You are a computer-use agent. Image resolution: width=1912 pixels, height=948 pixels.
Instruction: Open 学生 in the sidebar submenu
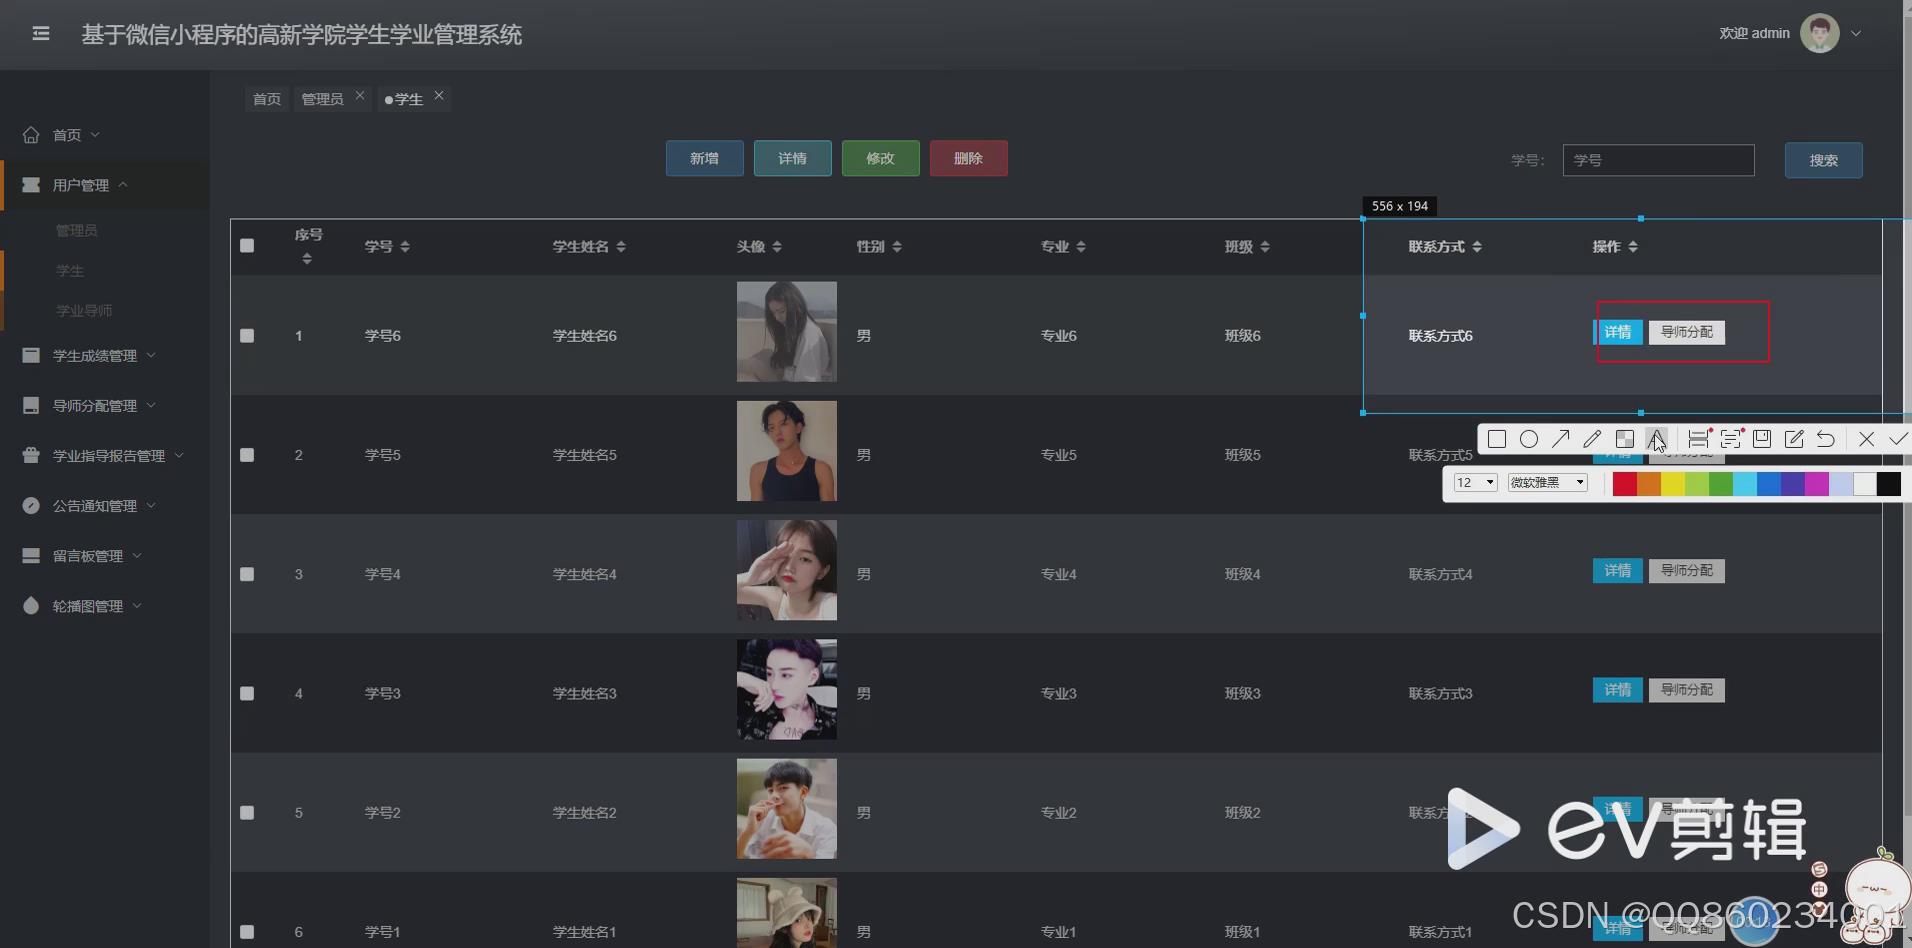point(70,270)
